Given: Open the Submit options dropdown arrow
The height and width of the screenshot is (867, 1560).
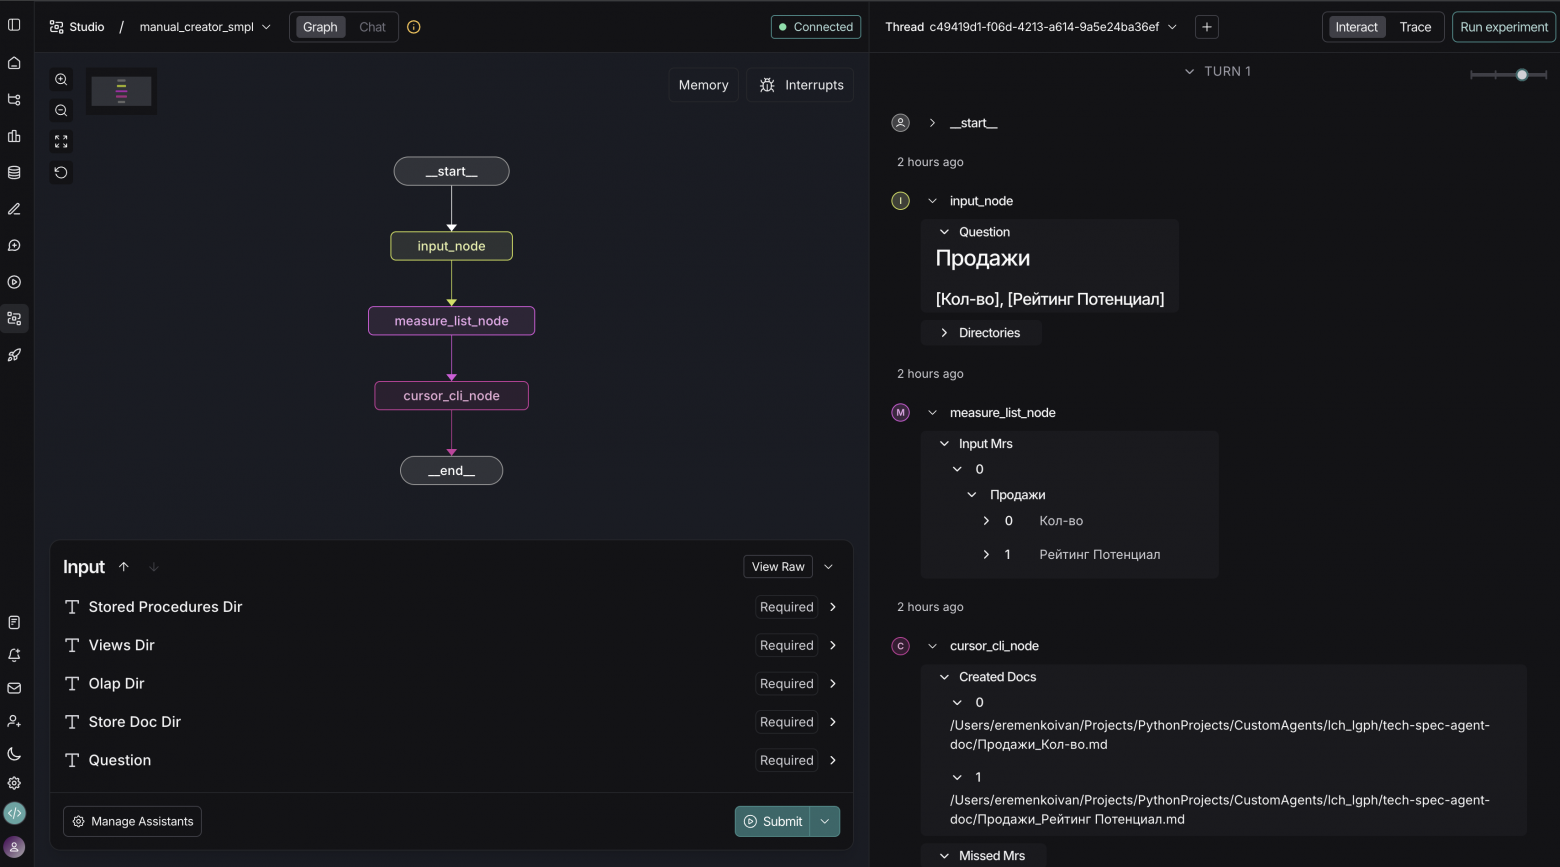Looking at the screenshot, I should pos(825,822).
